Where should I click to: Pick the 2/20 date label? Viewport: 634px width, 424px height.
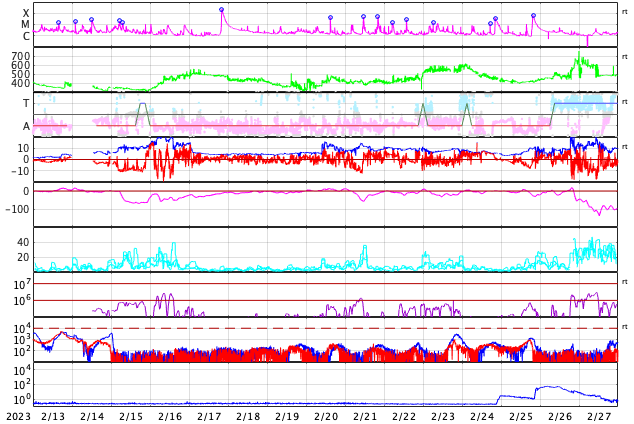tap(326, 417)
